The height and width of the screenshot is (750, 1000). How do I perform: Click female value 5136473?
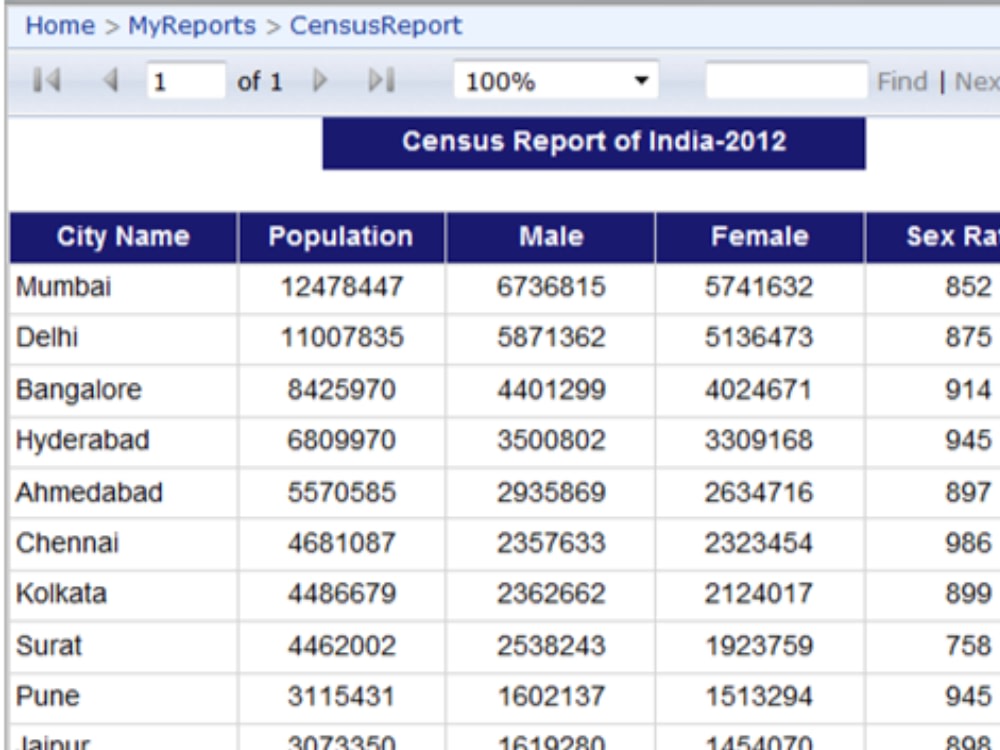(x=759, y=338)
